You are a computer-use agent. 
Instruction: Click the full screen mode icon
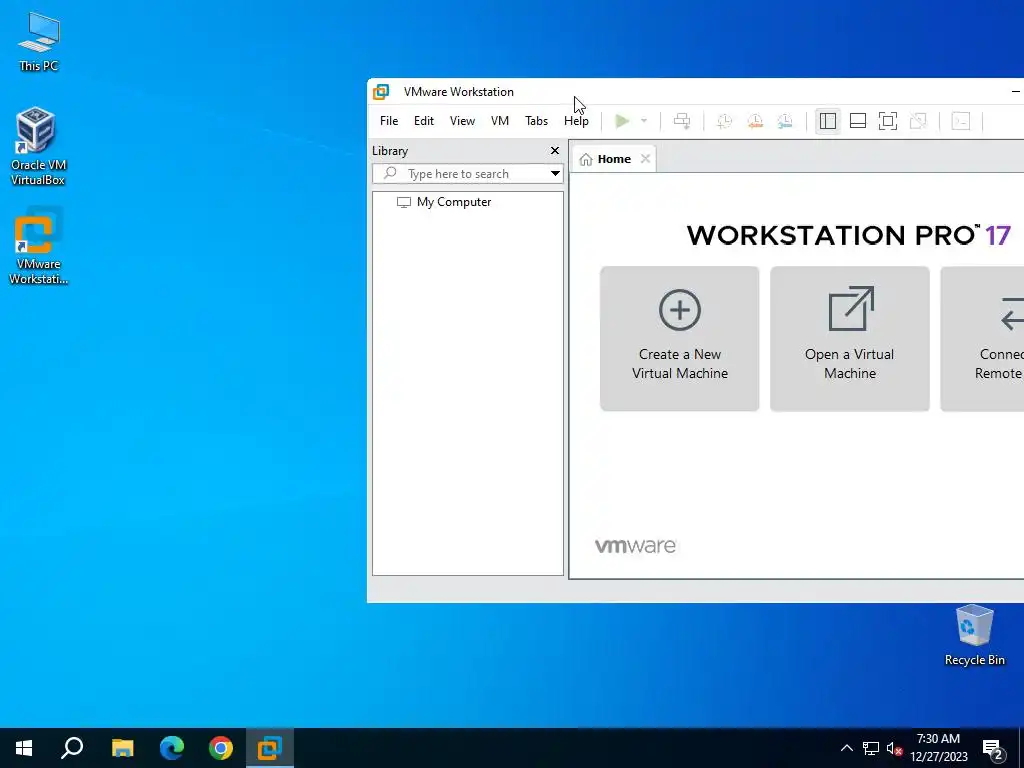(x=888, y=121)
